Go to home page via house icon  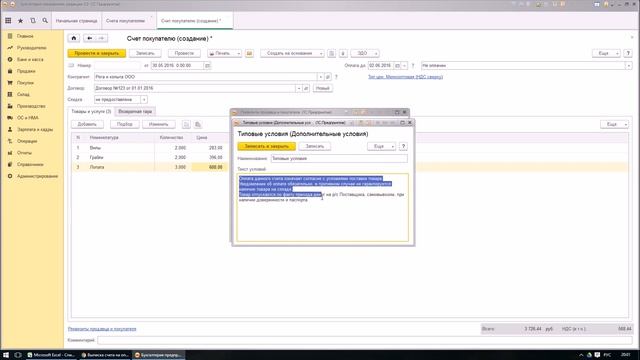tap(74, 38)
